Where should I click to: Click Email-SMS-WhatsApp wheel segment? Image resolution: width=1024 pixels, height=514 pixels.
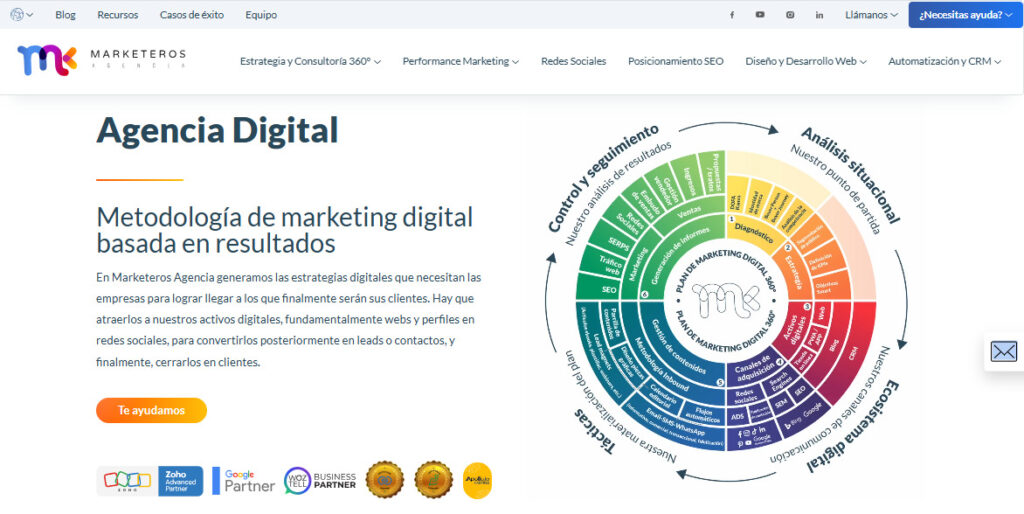(x=673, y=422)
